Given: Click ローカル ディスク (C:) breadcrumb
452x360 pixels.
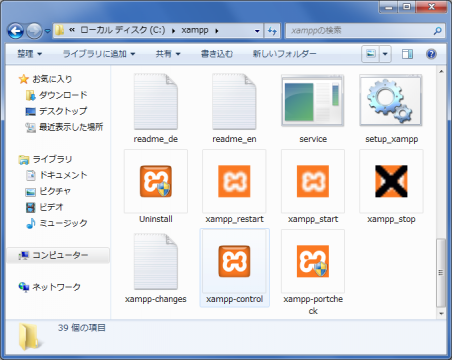Looking at the screenshot, I should tap(123, 30).
